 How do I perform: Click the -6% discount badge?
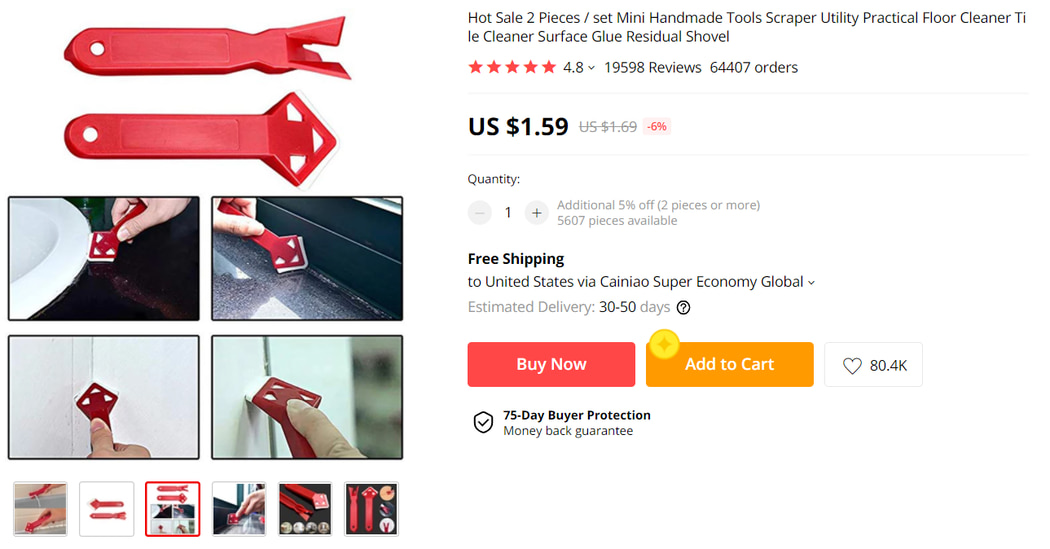click(656, 127)
